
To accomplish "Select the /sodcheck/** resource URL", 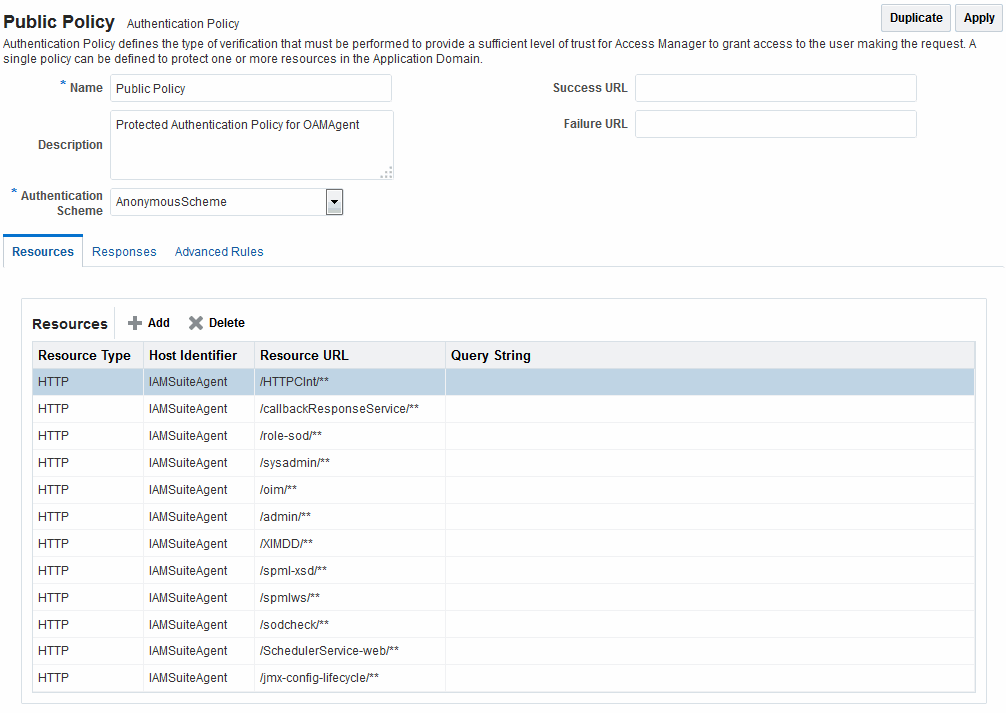I will coord(294,624).
